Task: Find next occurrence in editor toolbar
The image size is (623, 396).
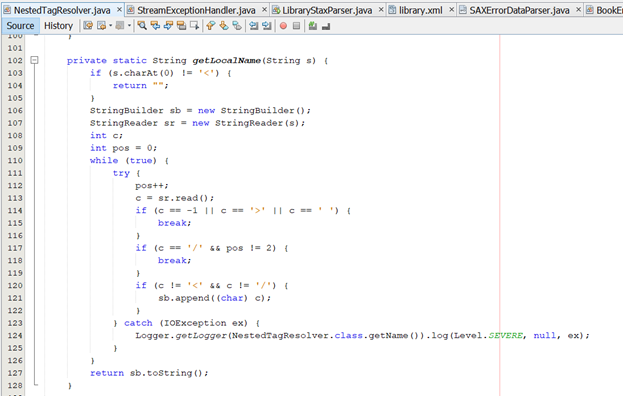Action: (x=168, y=26)
